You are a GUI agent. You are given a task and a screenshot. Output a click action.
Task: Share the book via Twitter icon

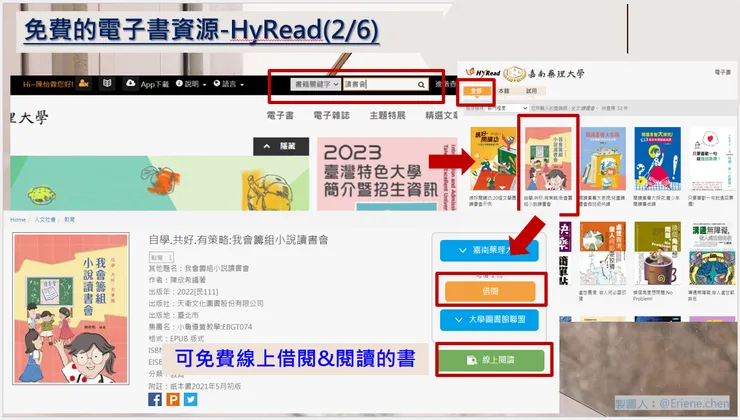pyautogui.click(x=191, y=399)
